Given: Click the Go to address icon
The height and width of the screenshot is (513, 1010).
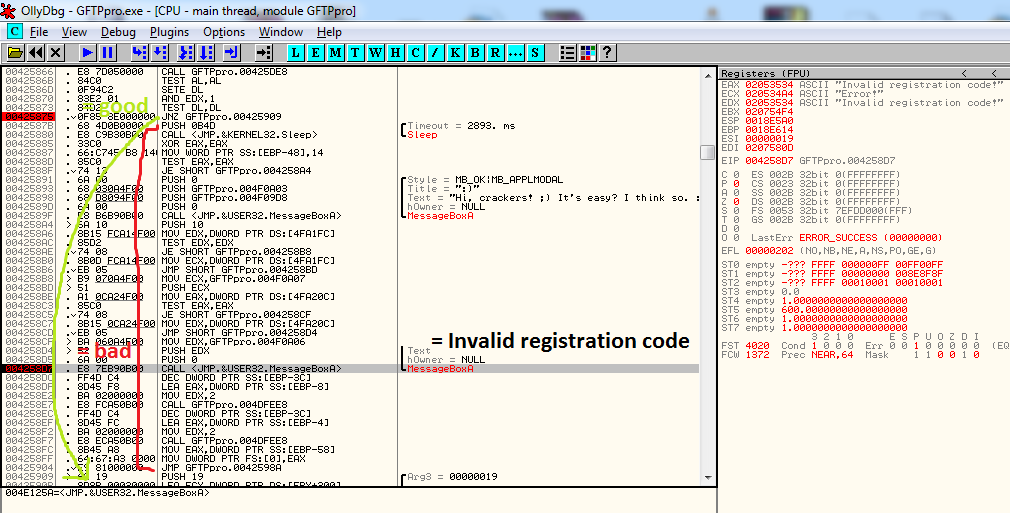Looking at the screenshot, I should [x=263, y=52].
